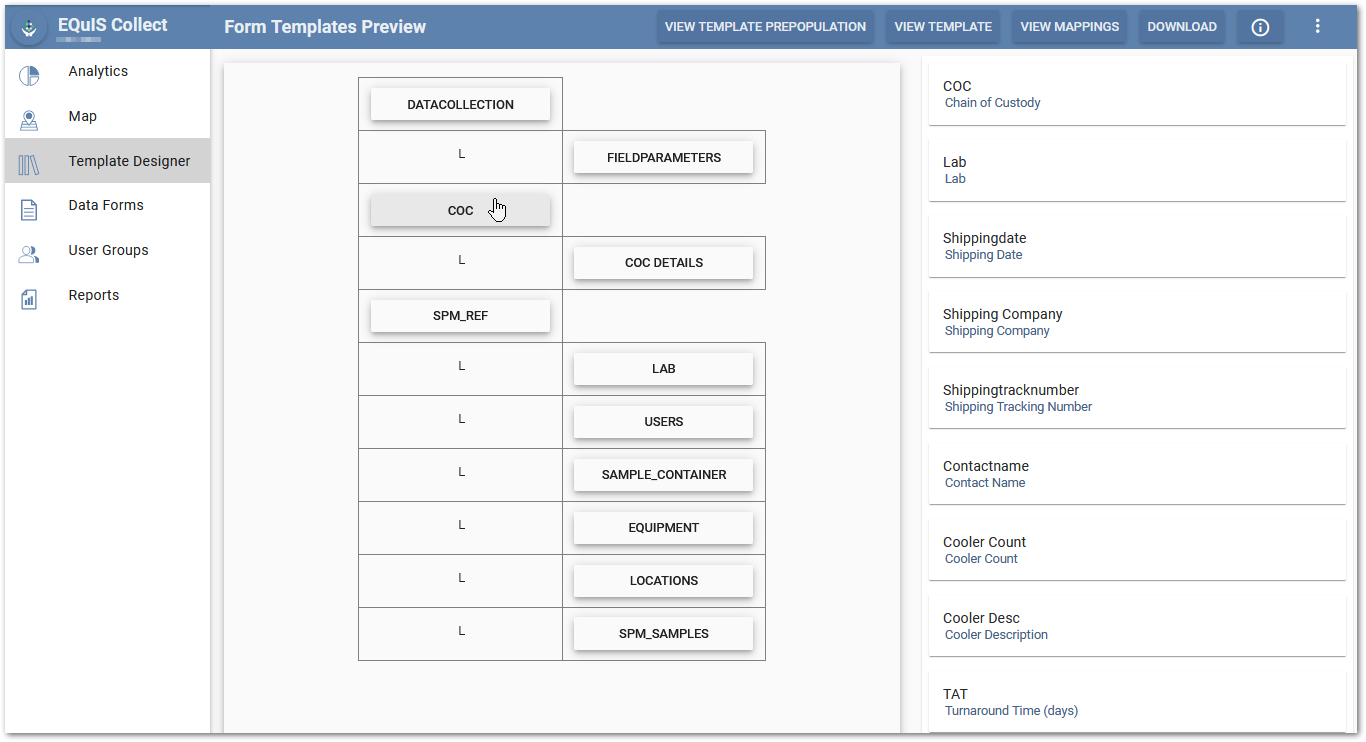
Task: Select the SAMPLE_CONTAINER form node
Action: [x=663, y=475]
